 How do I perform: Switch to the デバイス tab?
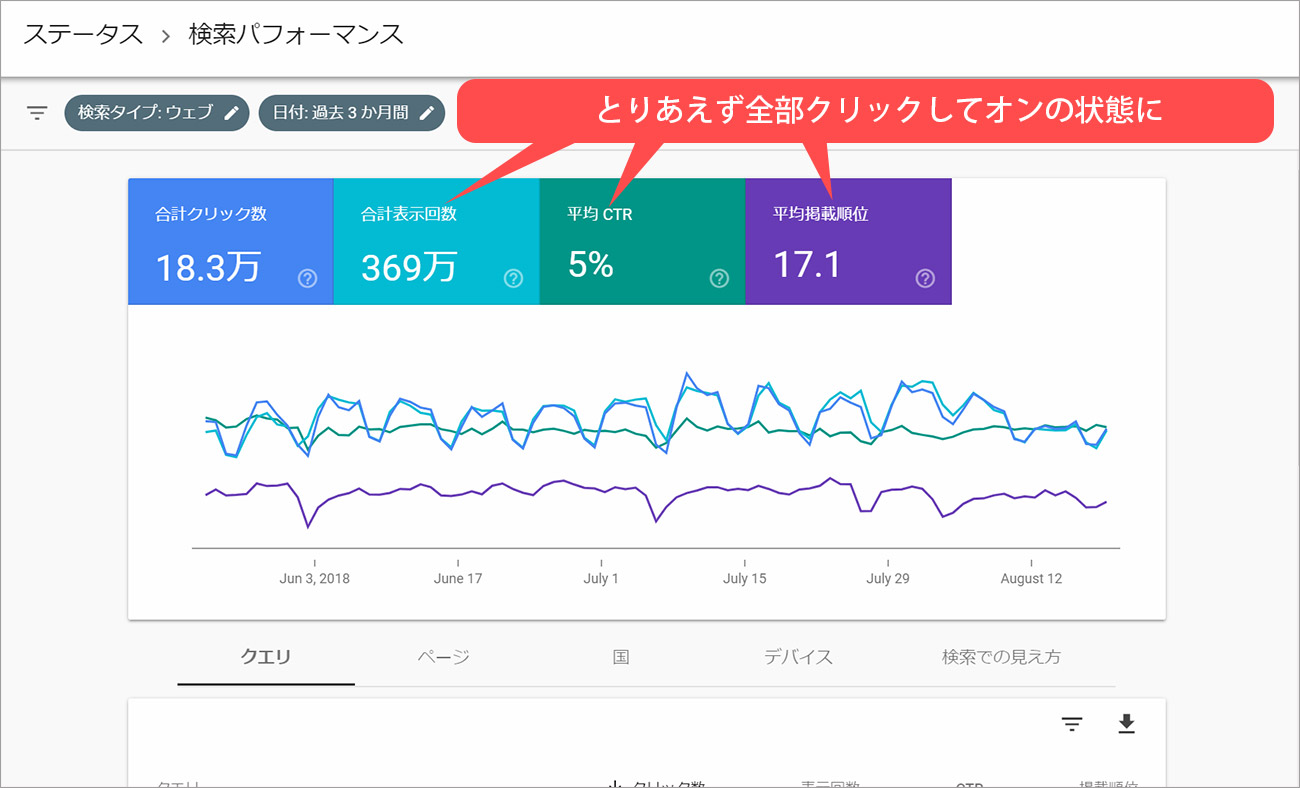pos(798,657)
